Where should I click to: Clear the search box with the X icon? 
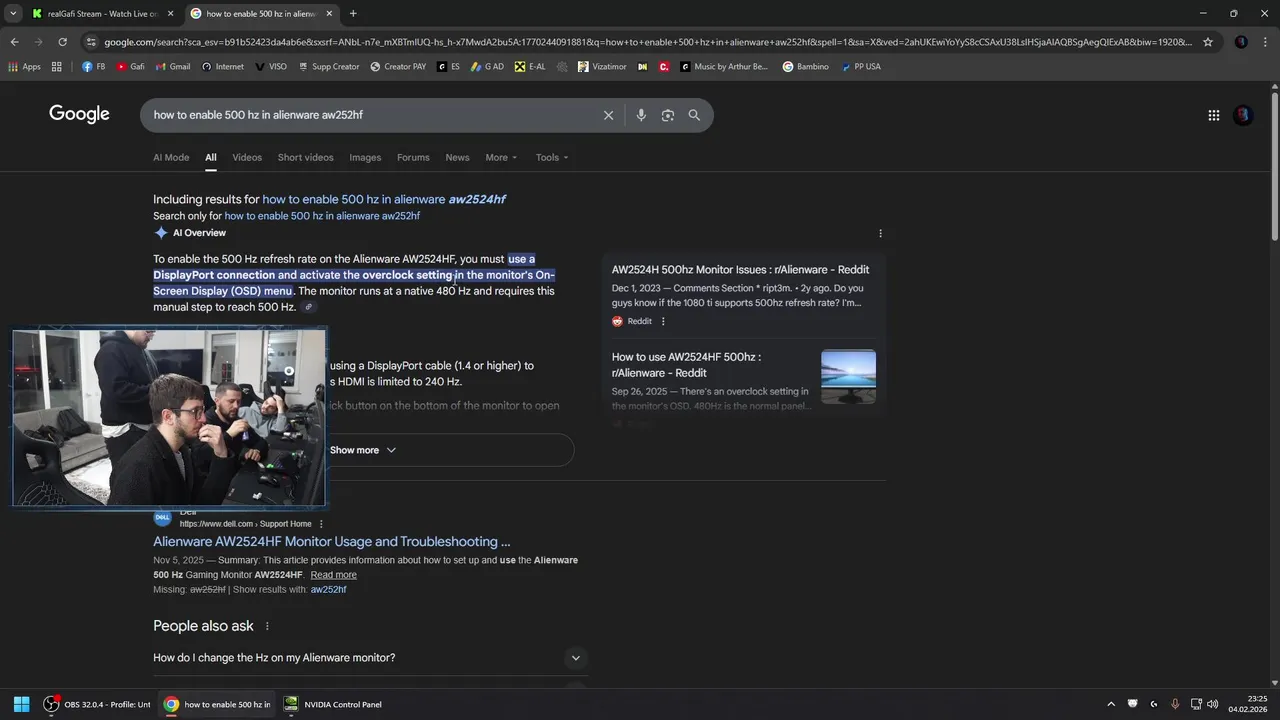[x=608, y=115]
